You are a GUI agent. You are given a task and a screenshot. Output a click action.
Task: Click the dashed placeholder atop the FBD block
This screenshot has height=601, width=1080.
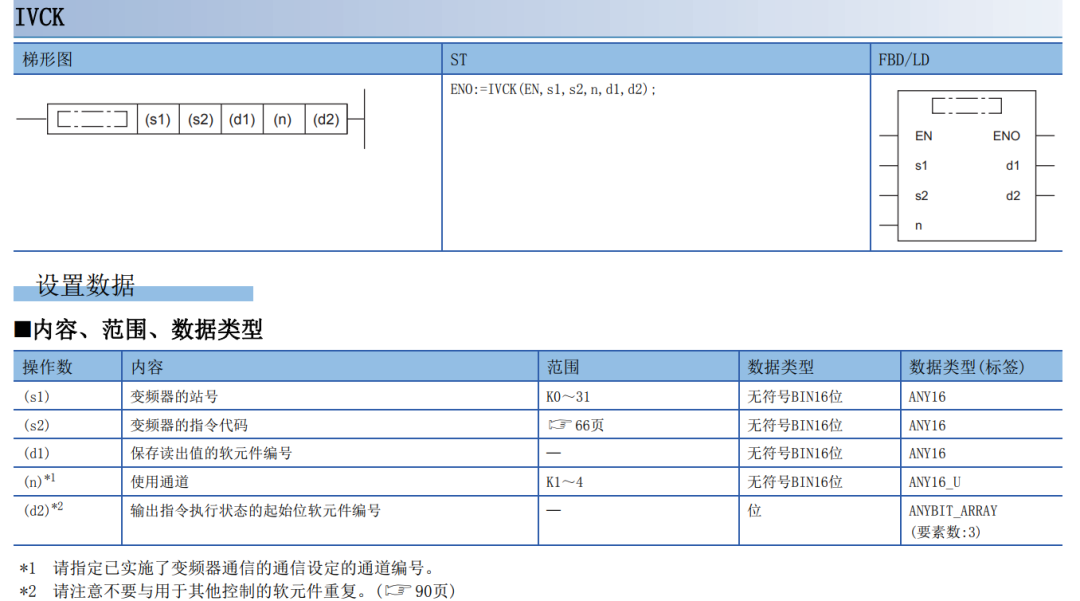click(966, 105)
